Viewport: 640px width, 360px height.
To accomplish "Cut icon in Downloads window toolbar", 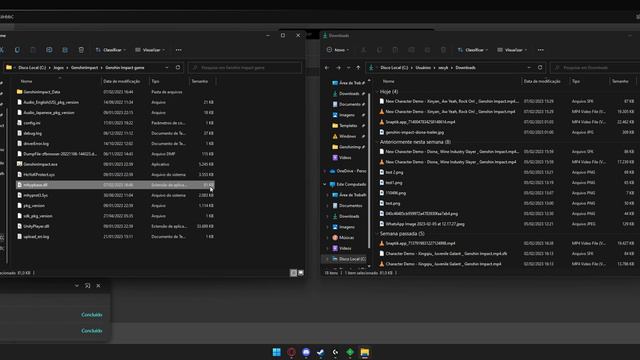I will [363, 50].
